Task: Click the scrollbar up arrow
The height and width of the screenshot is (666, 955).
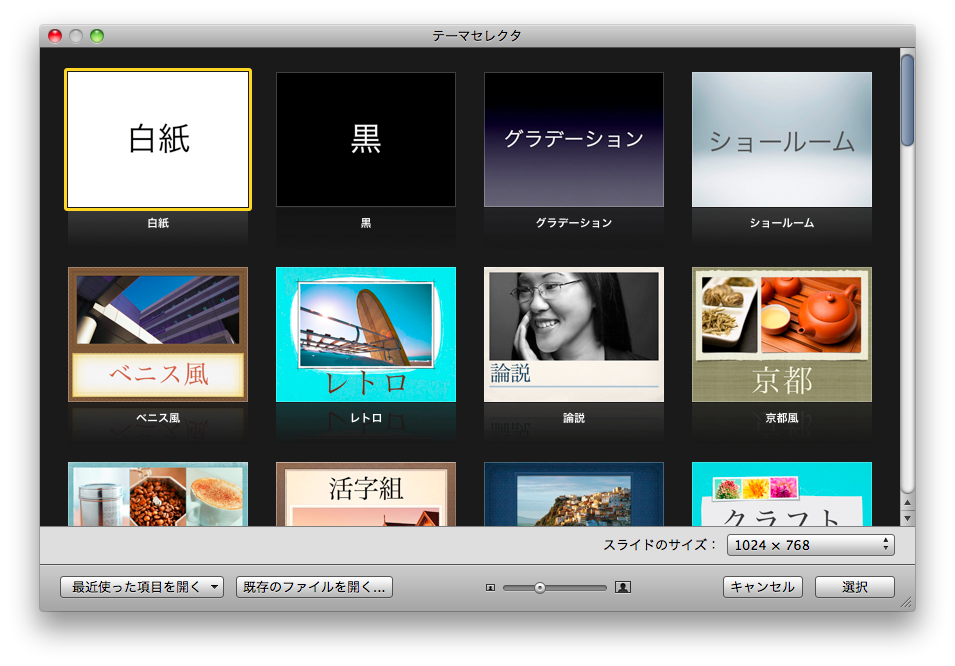Action: pyautogui.click(x=907, y=503)
